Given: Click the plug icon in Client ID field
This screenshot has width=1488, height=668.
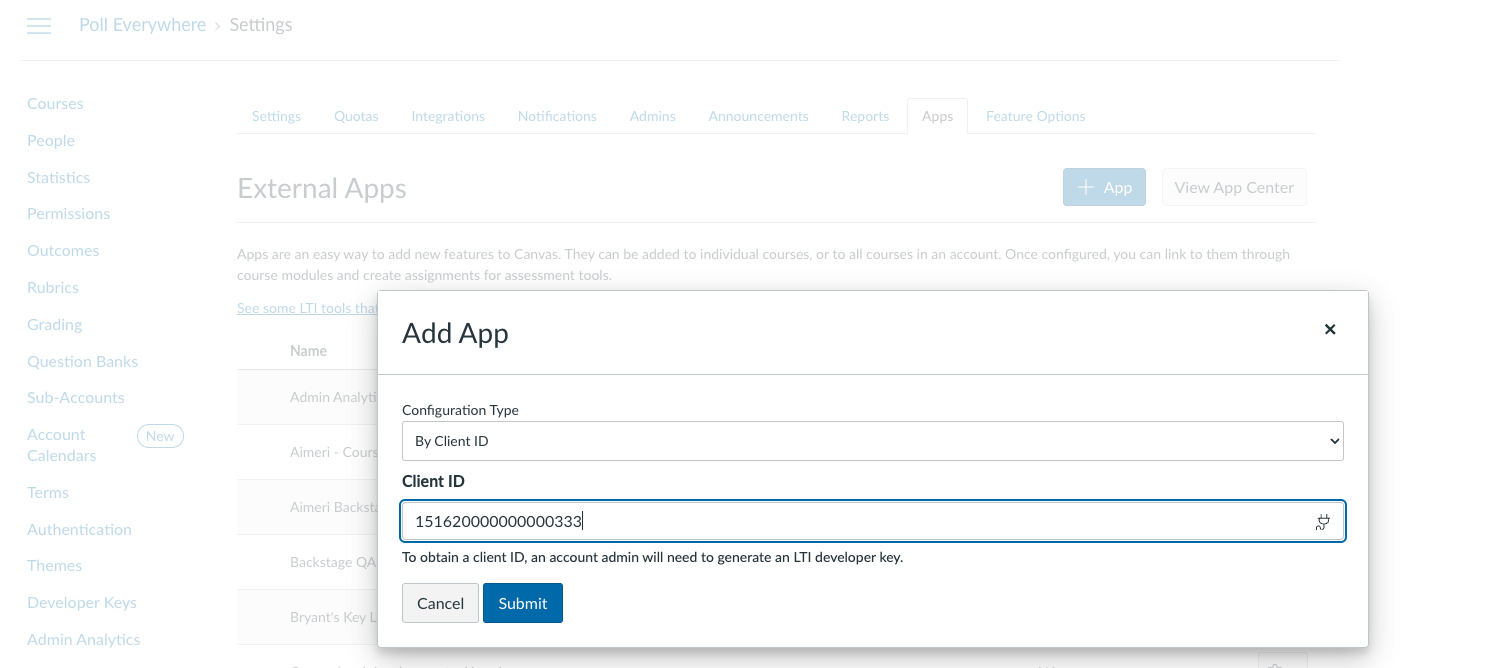Looking at the screenshot, I should 1323,522.
